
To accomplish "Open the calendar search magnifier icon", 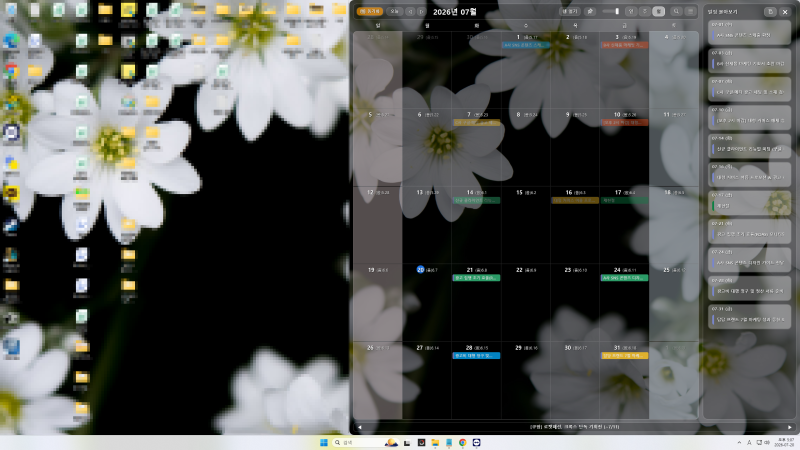I will [x=676, y=11].
